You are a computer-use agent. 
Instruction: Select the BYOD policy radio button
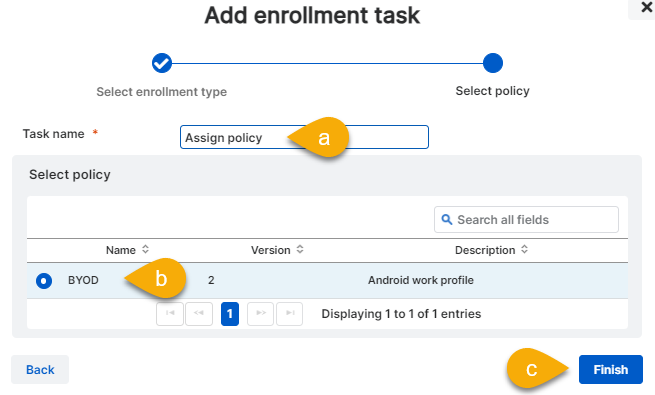(44, 281)
